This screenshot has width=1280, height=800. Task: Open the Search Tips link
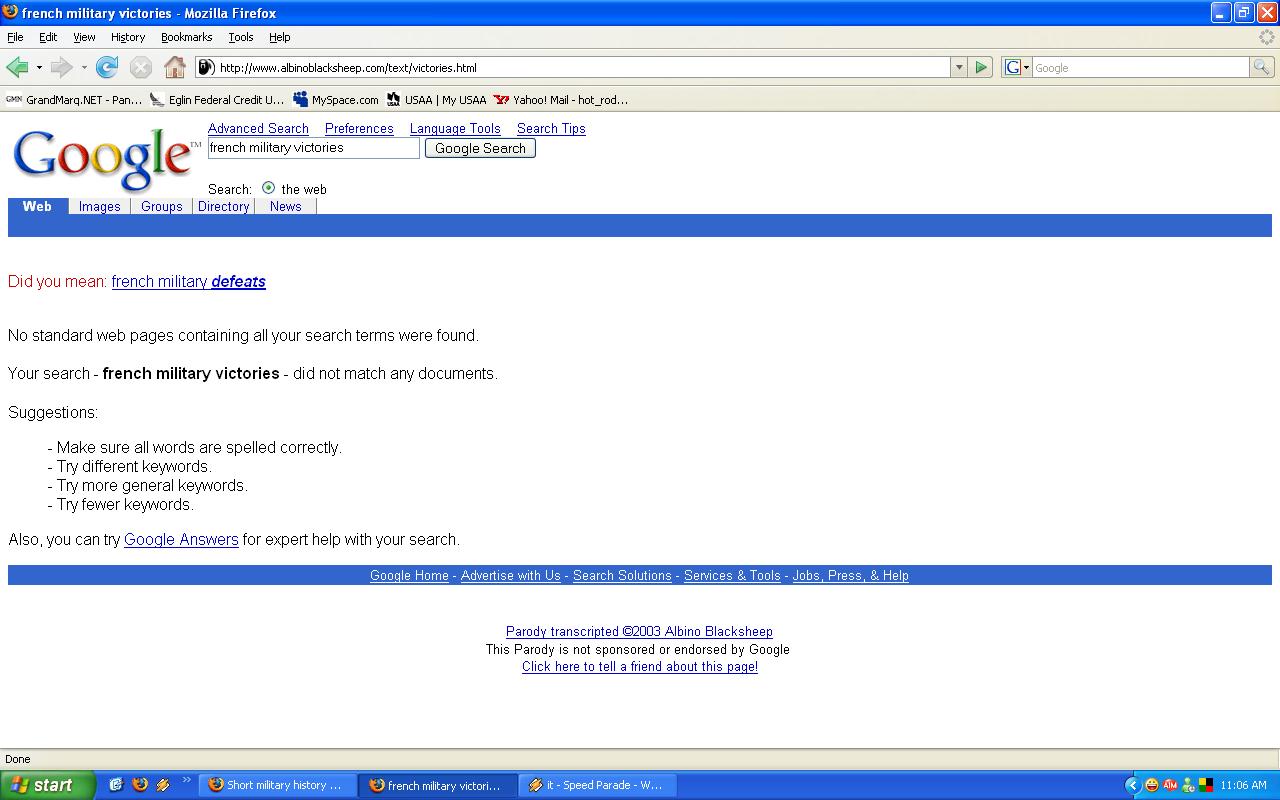551,128
